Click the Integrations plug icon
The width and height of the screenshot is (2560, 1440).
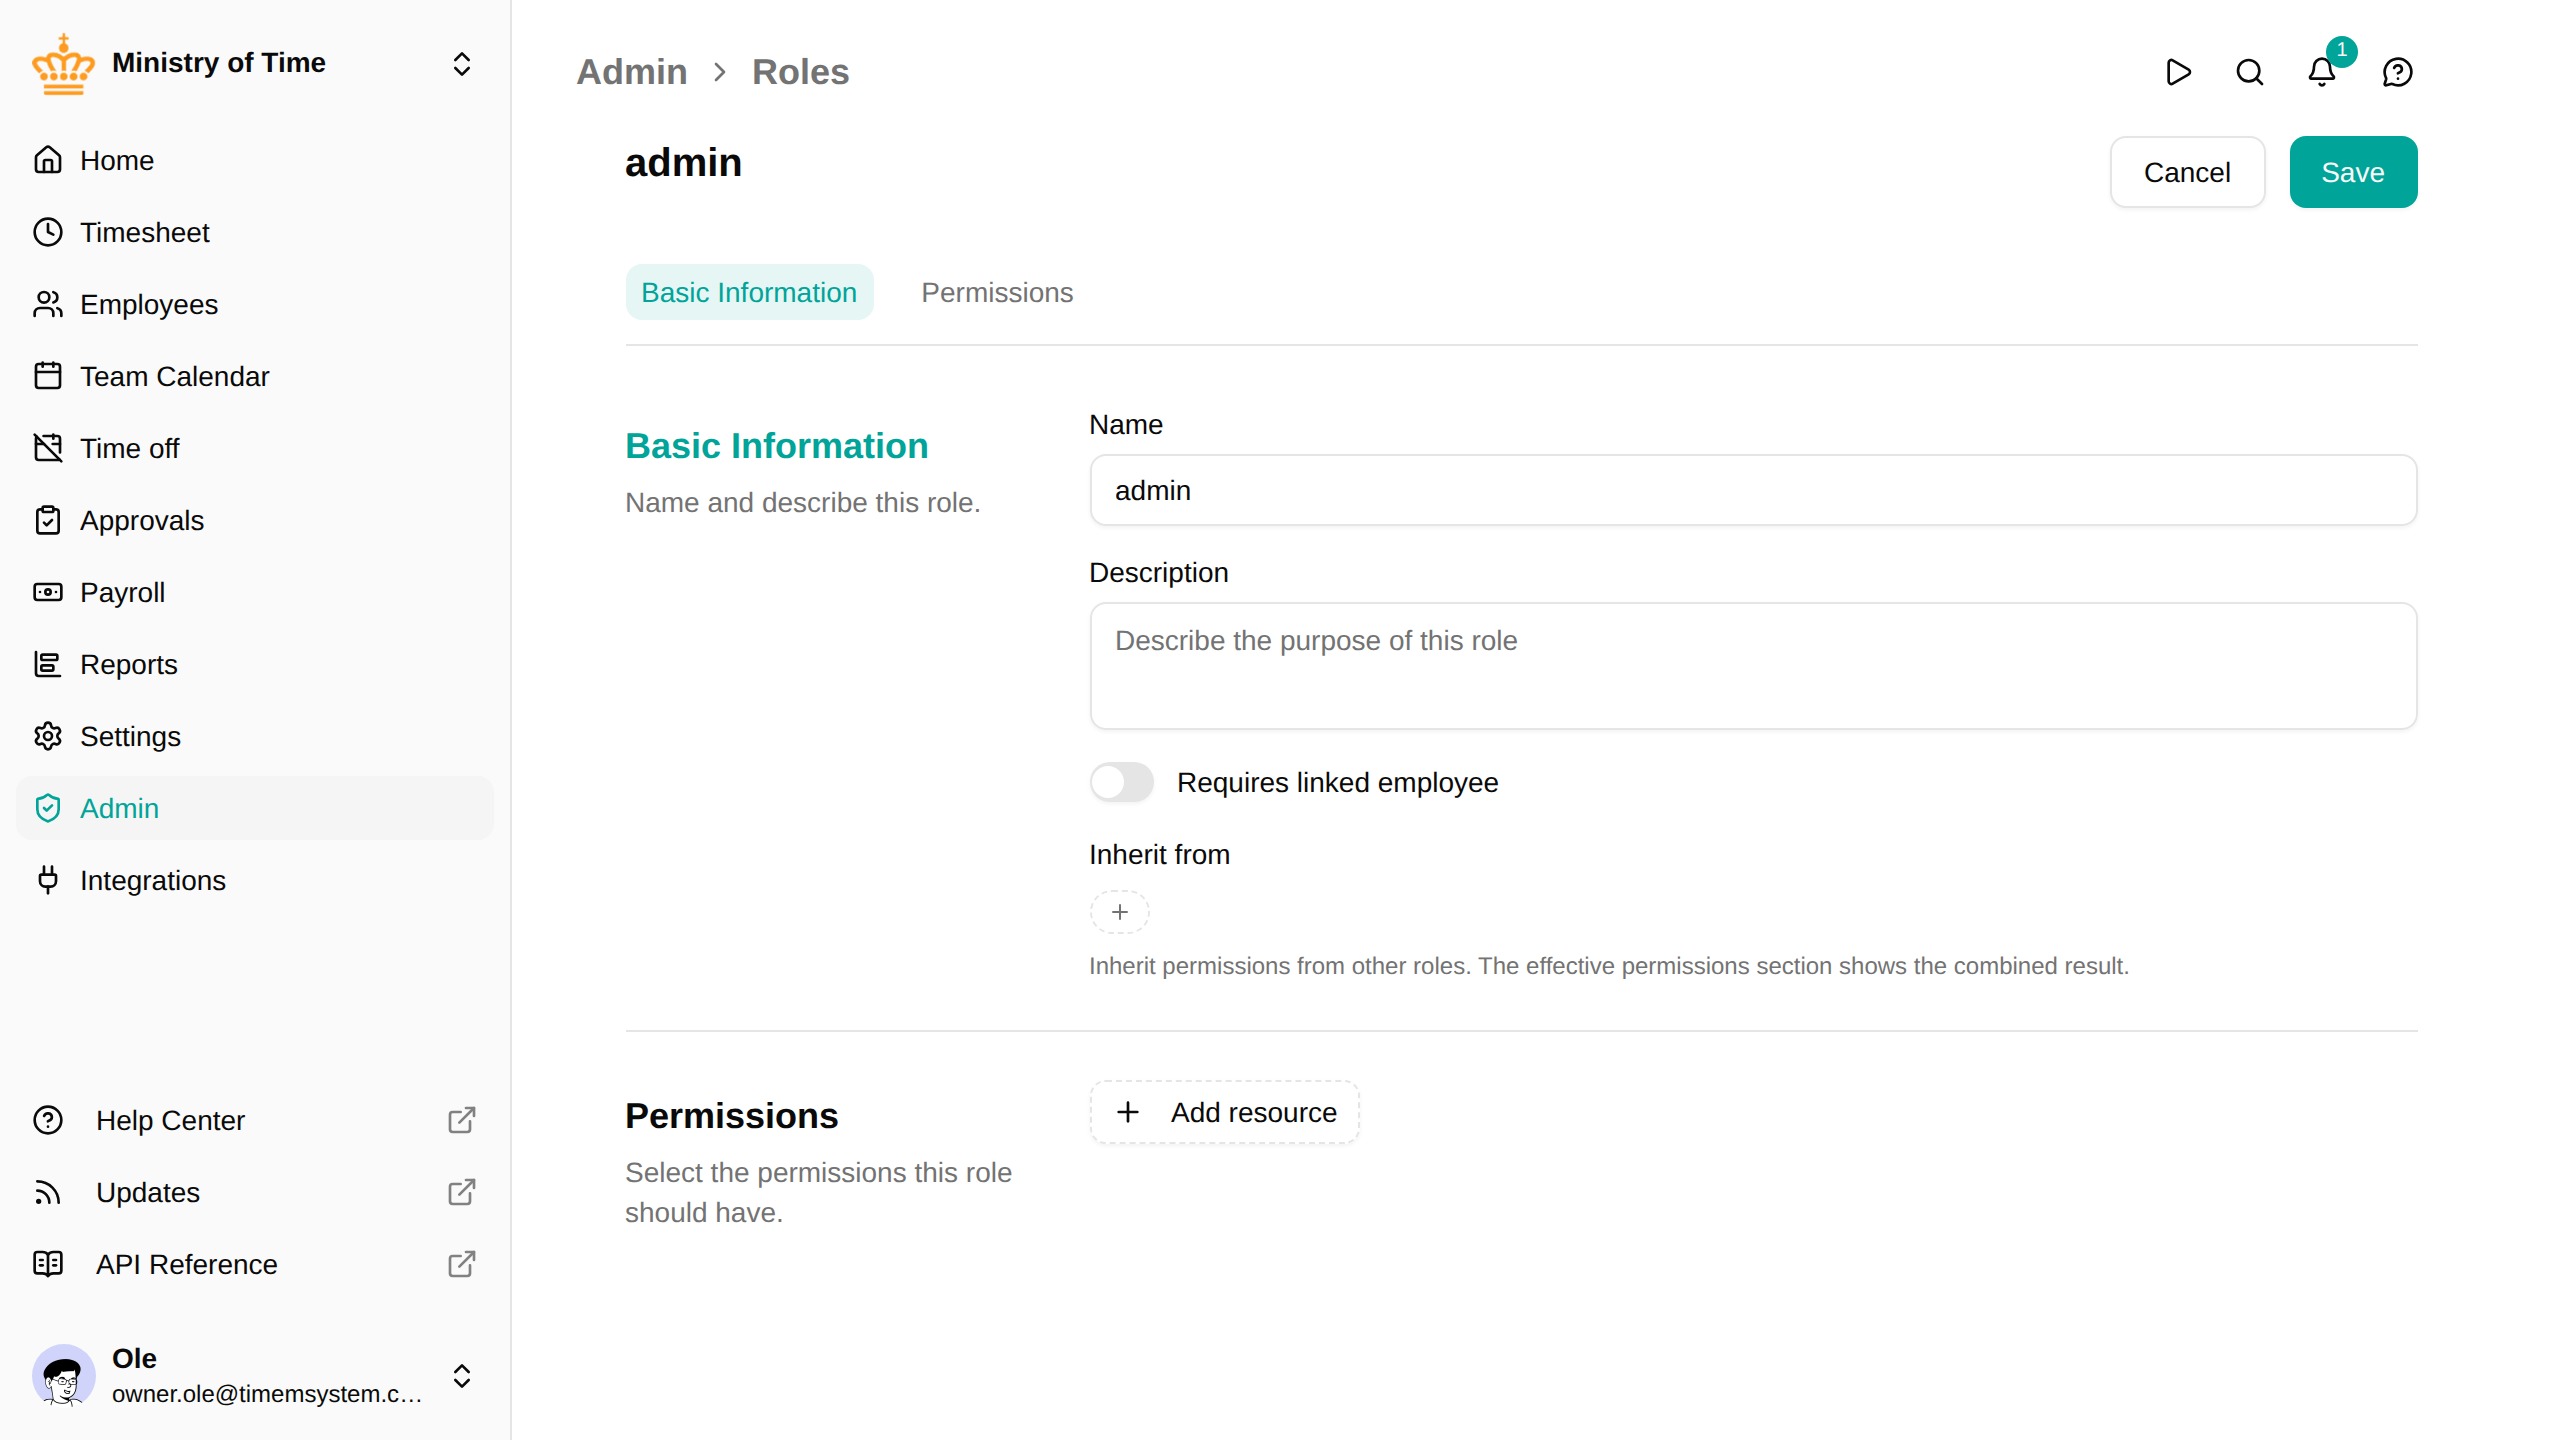point(48,880)
